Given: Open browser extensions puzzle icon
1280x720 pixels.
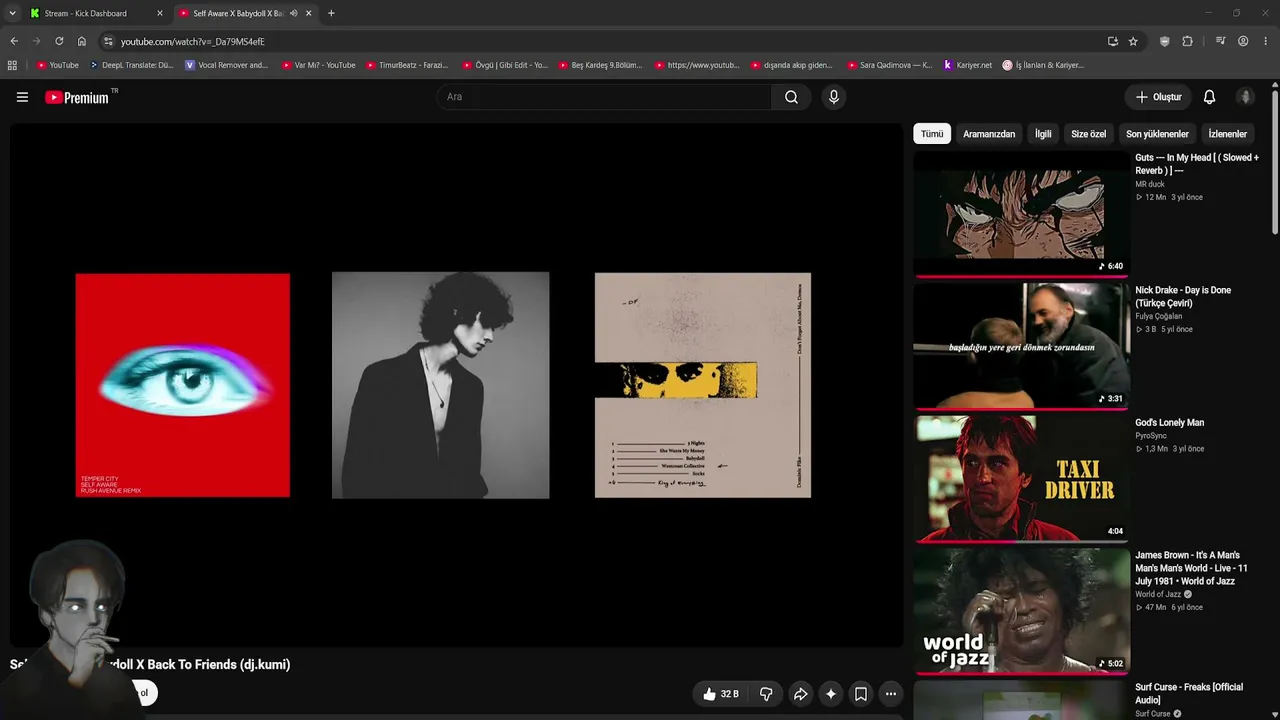Looking at the screenshot, I should point(1187,41).
